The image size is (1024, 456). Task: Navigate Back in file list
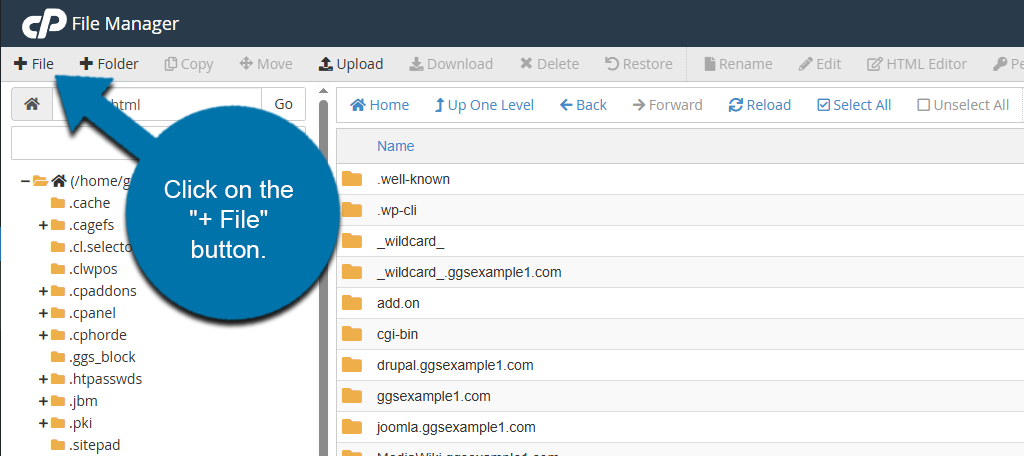[583, 105]
